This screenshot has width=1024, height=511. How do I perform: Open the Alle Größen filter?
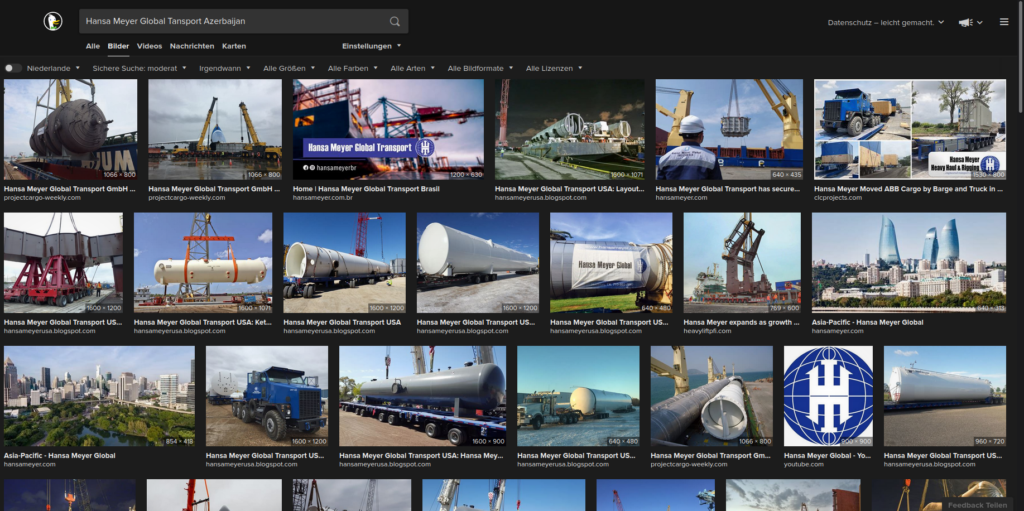pyautogui.click(x=289, y=68)
